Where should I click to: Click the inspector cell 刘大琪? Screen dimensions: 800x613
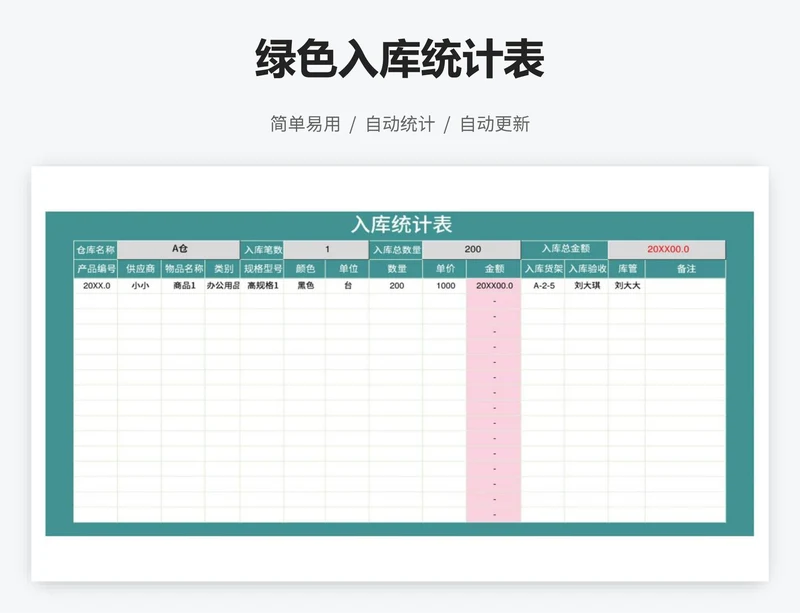(587, 286)
